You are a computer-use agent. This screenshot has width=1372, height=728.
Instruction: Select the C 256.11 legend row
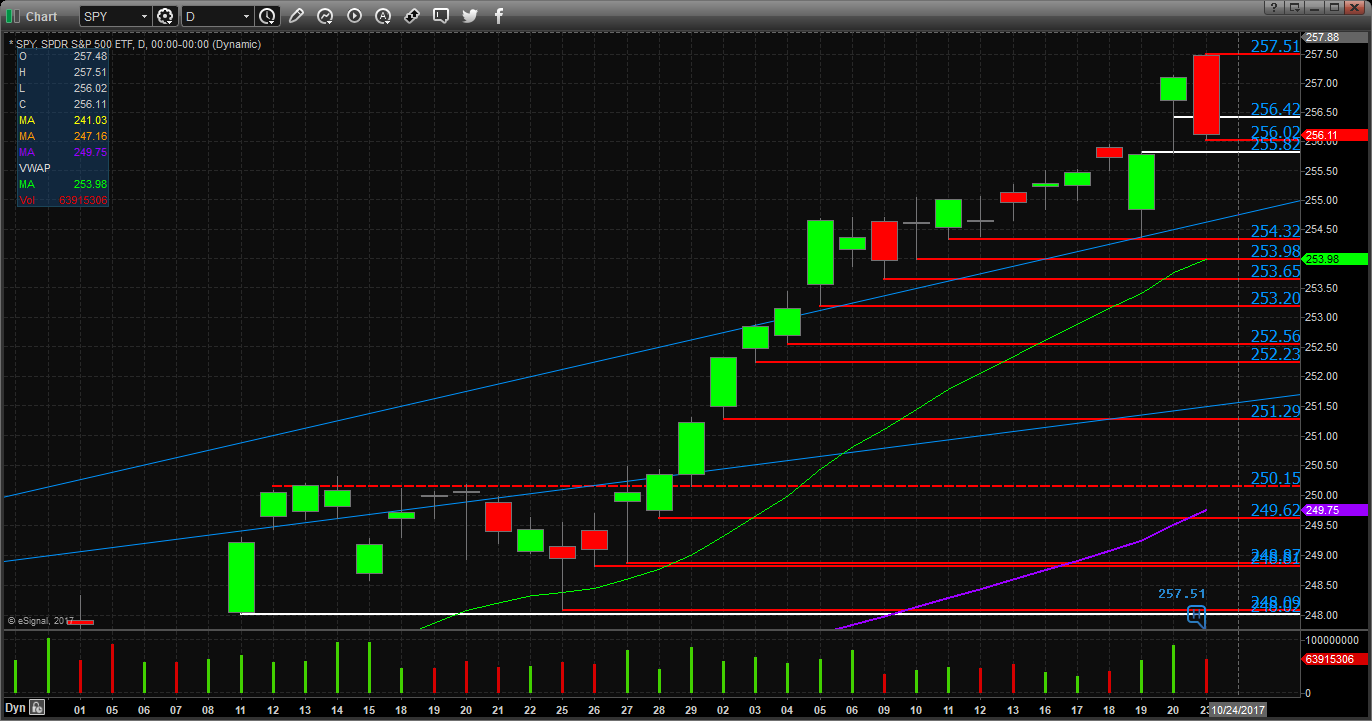(x=62, y=104)
